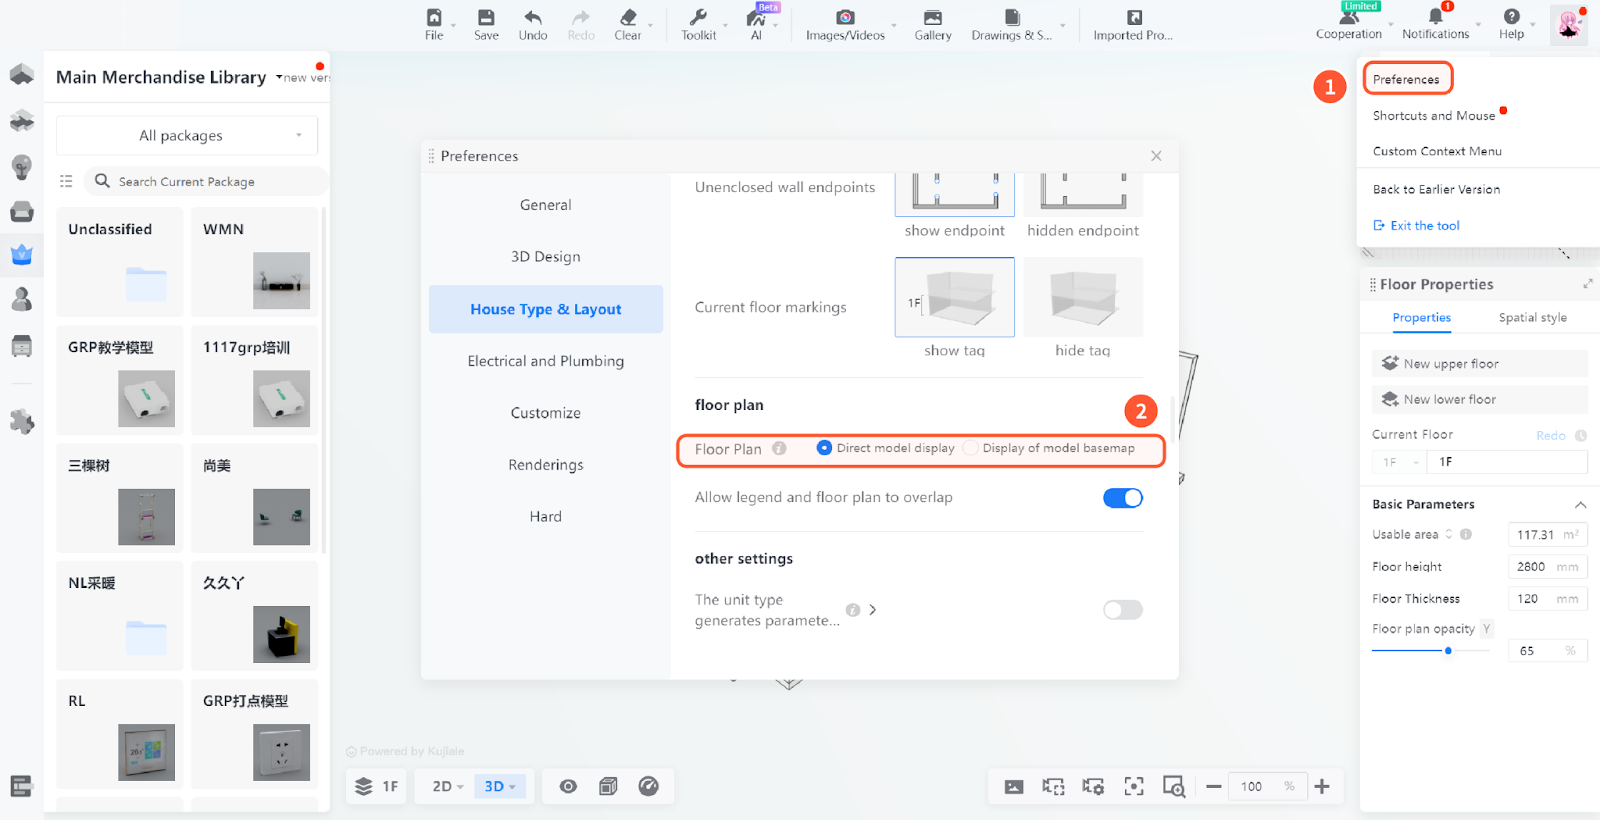Click the Notifications bell icon
This screenshot has height=820, width=1600.
point(1435,17)
